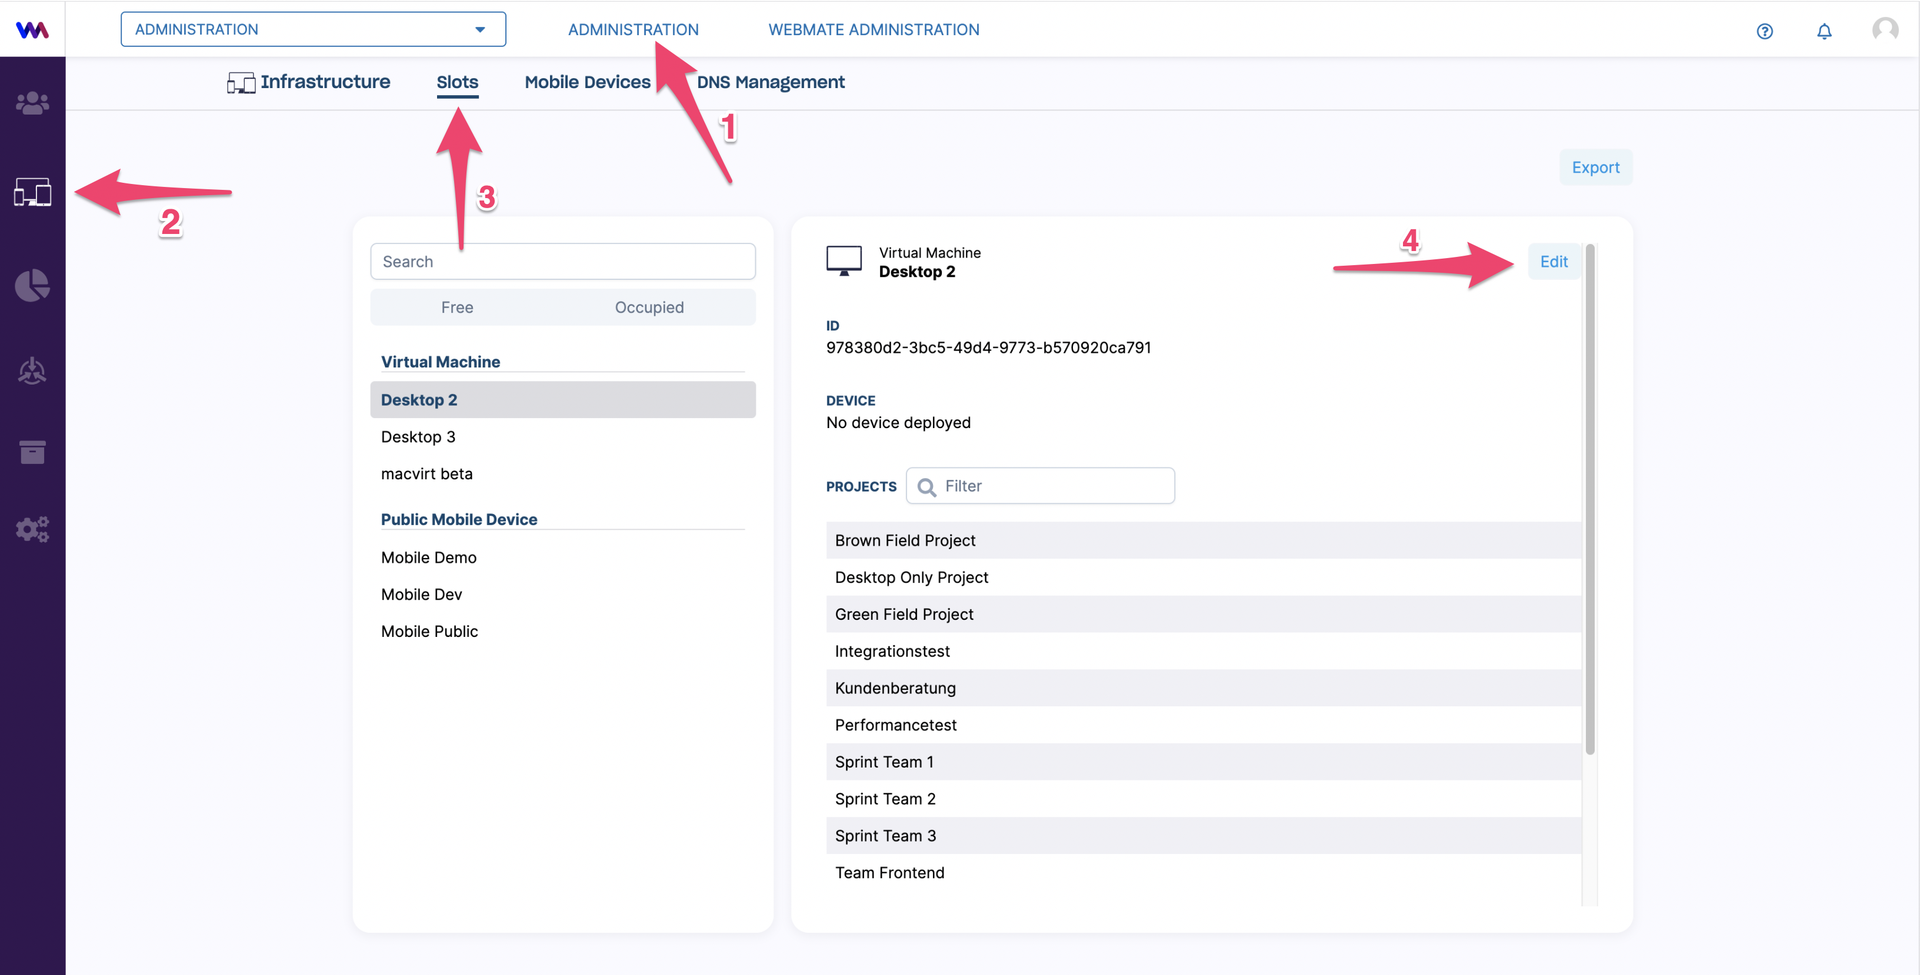Open the devices infrastructure sidebar icon
Screen dimensions: 1920x975
[32, 192]
